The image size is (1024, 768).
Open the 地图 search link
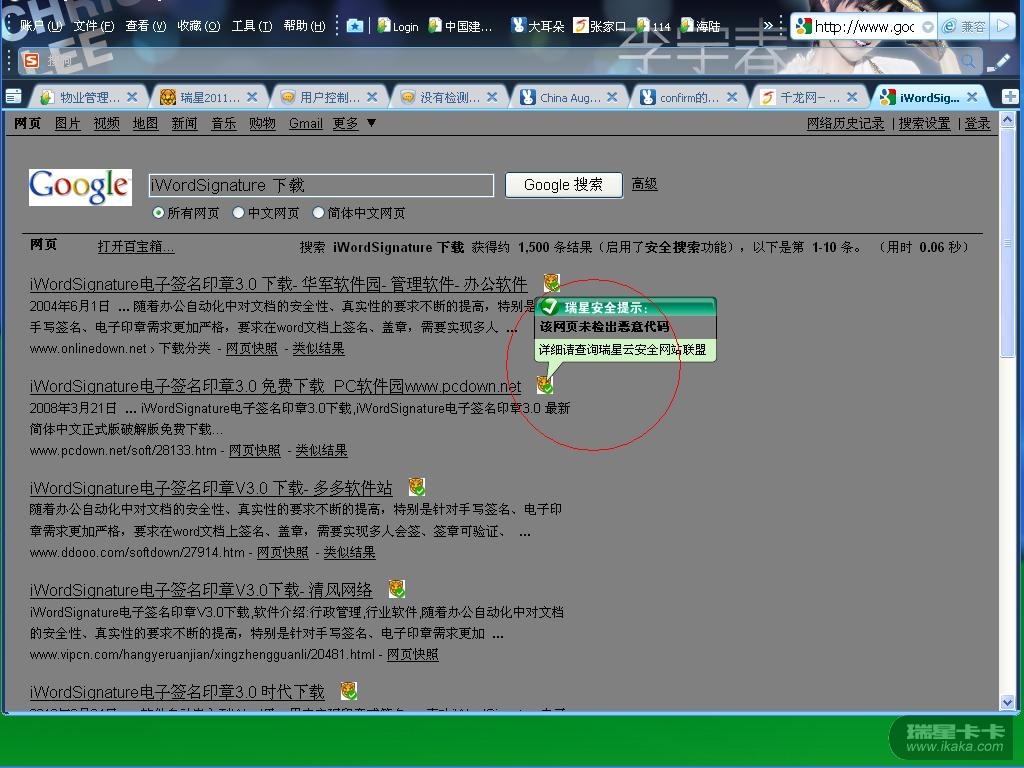pyautogui.click(x=145, y=123)
